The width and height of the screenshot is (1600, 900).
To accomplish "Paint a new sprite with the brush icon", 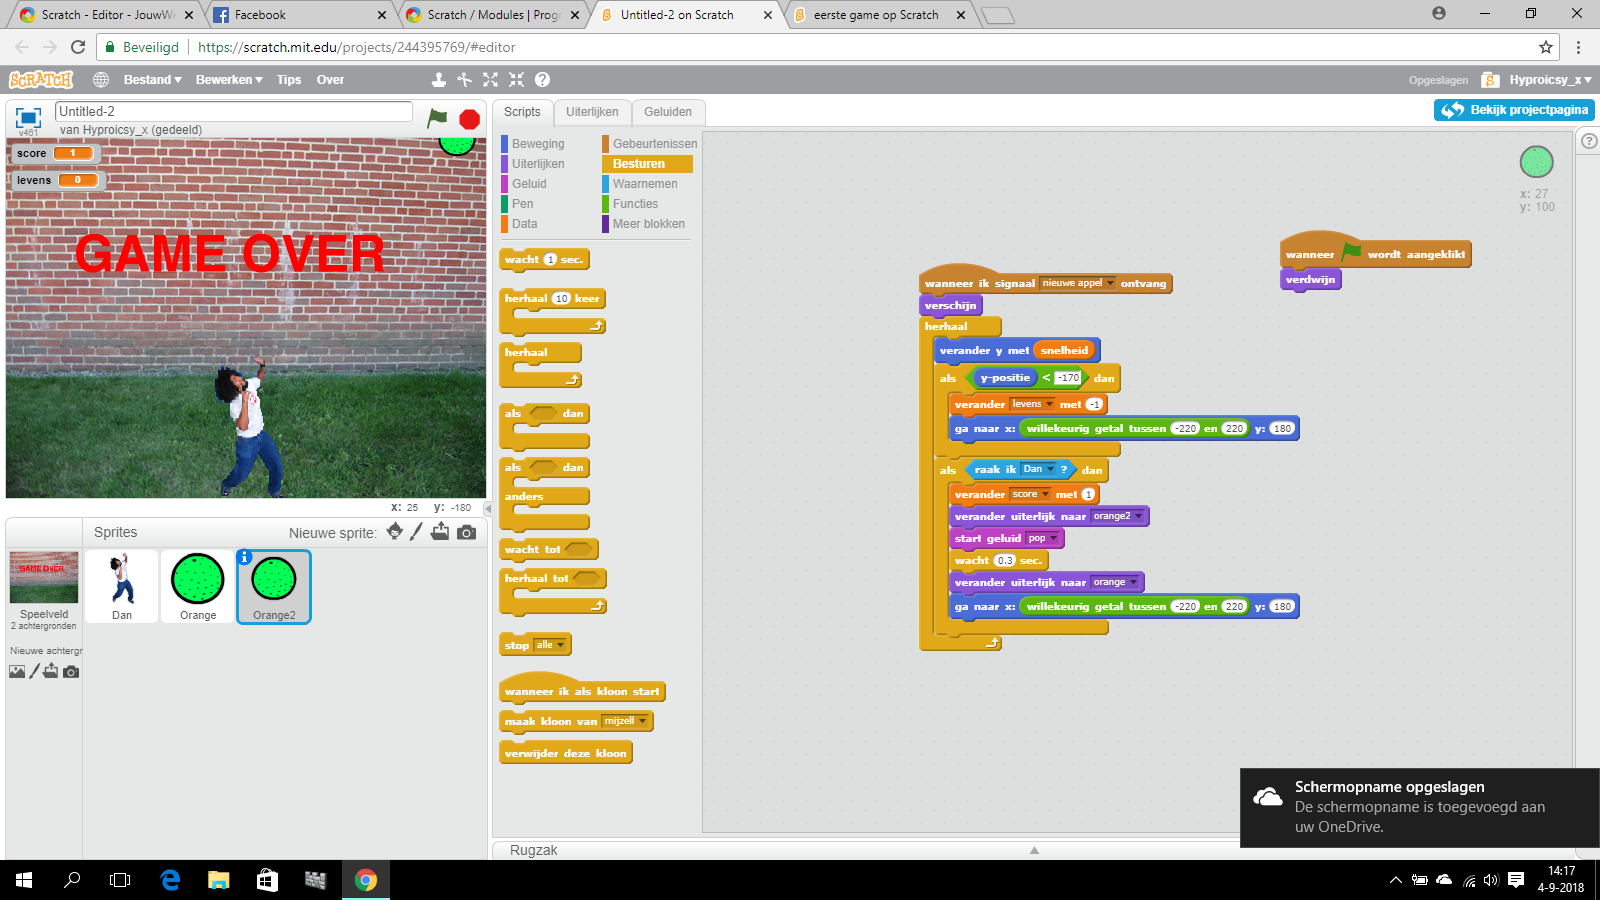I will coord(416,531).
